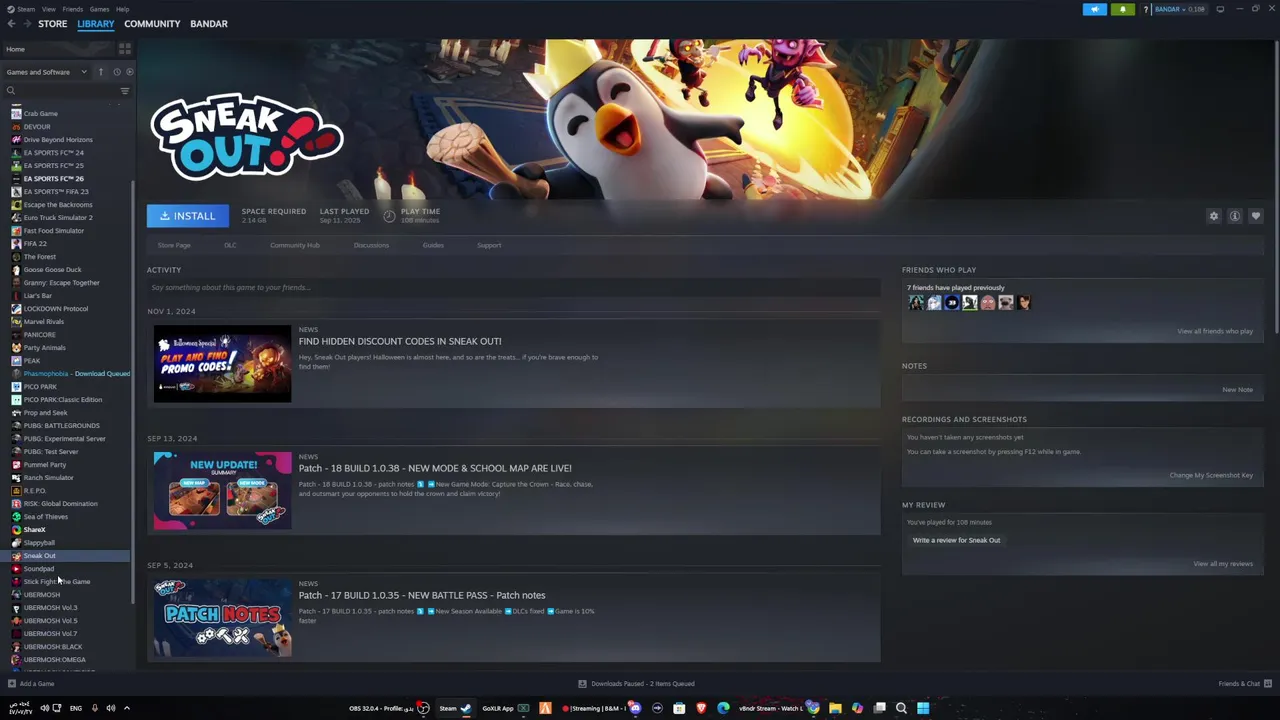1280x720 pixels.
Task: Open the Guides link
Action: (433, 245)
